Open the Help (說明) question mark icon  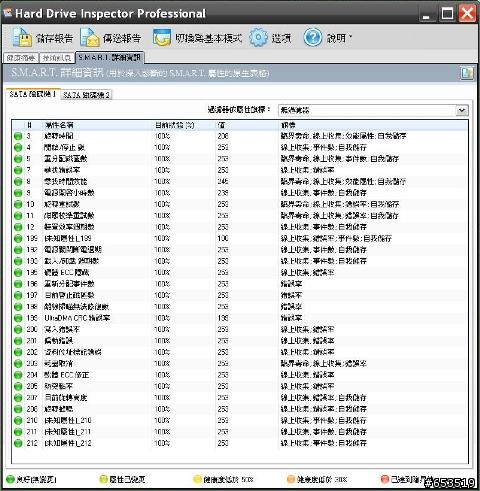[313, 37]
